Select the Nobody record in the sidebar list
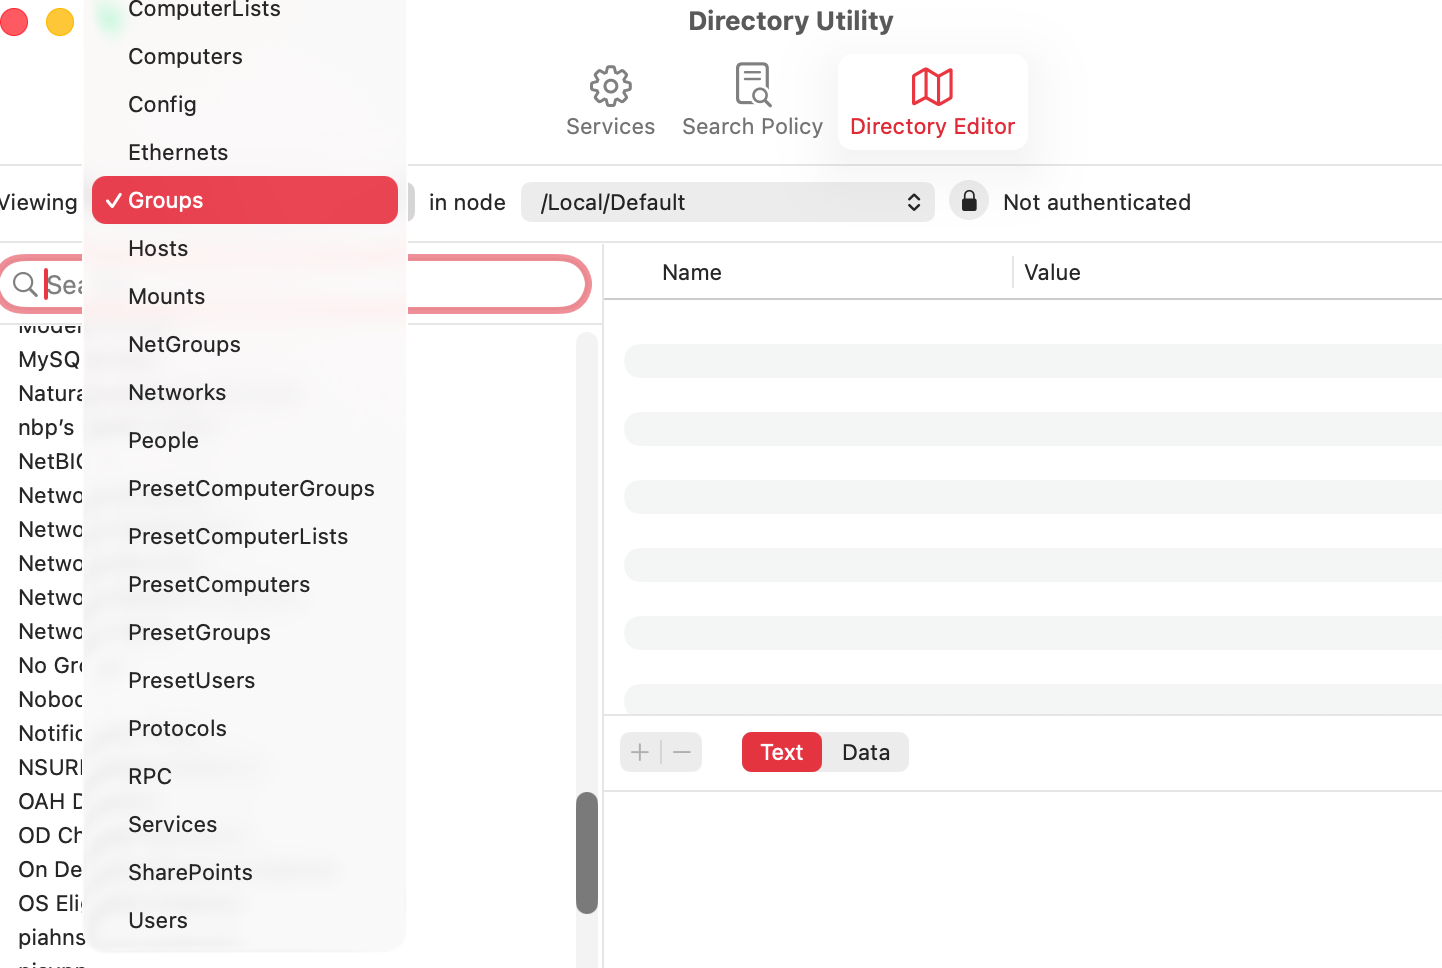Image resolution: width=1442 pixels, height=968 pixels. pos(50,699)
